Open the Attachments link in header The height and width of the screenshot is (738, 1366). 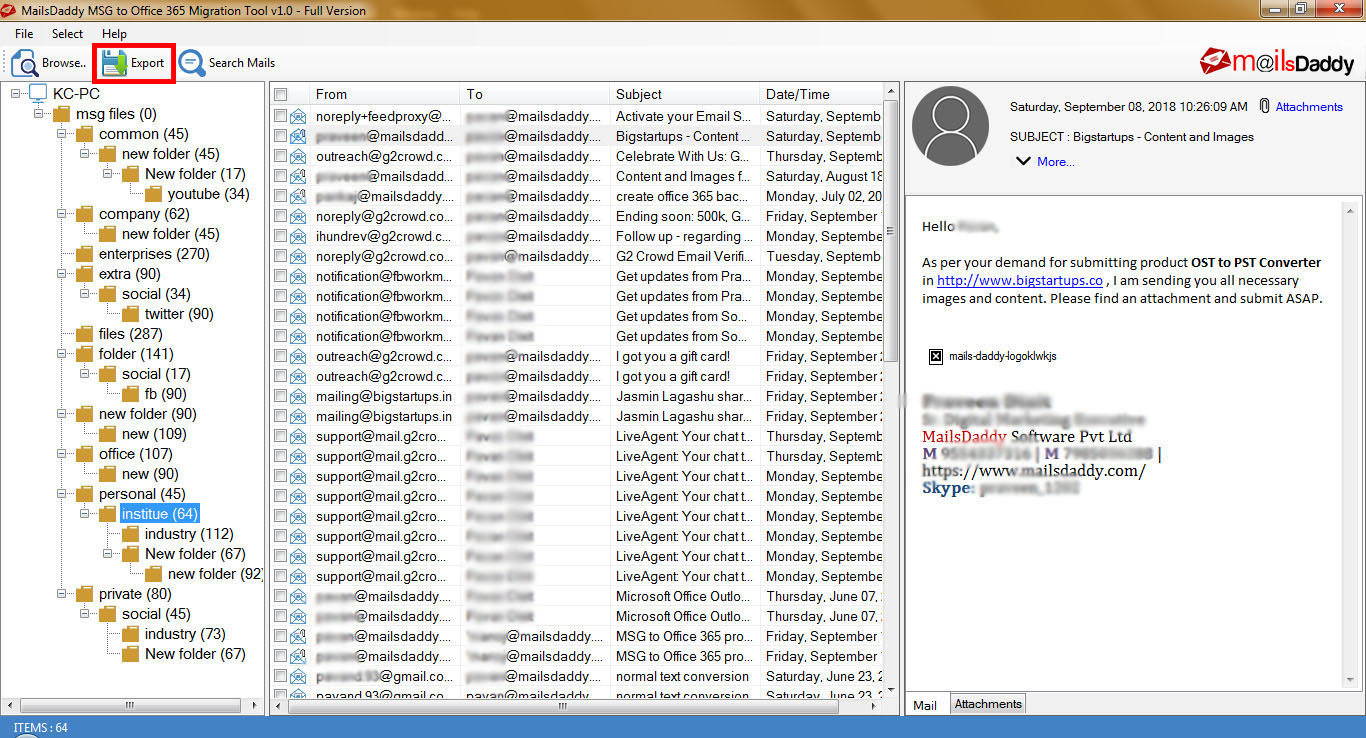click(x=1309, y=107)
